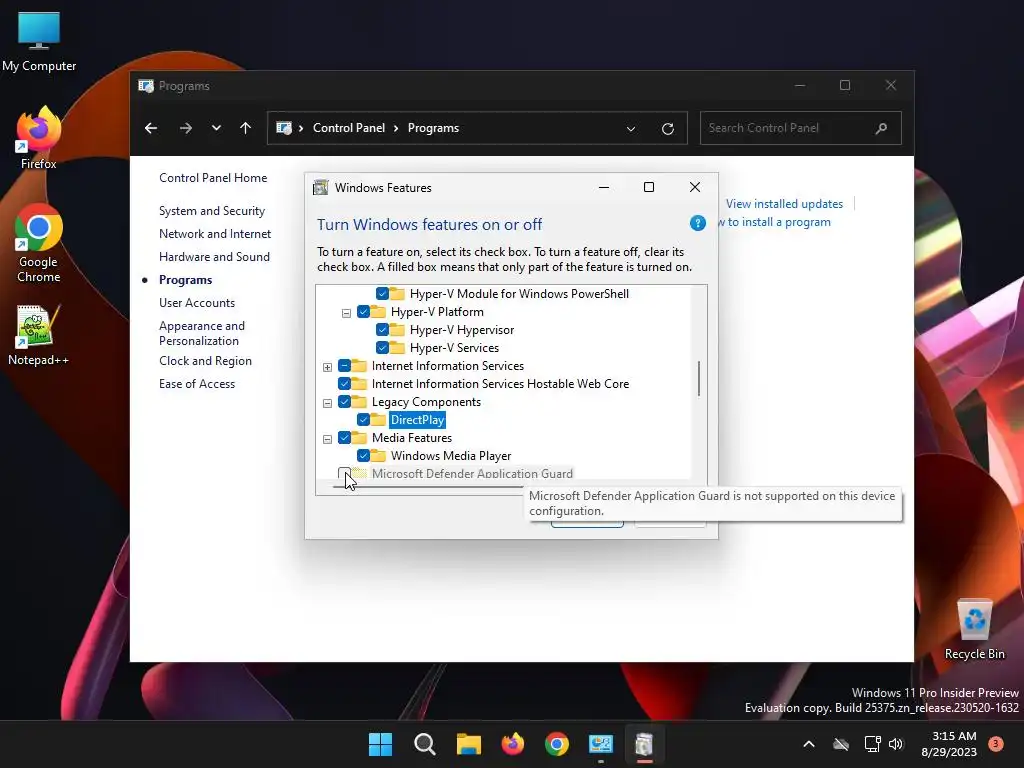Click OneDrive cloud tray icon

[841, 744]
